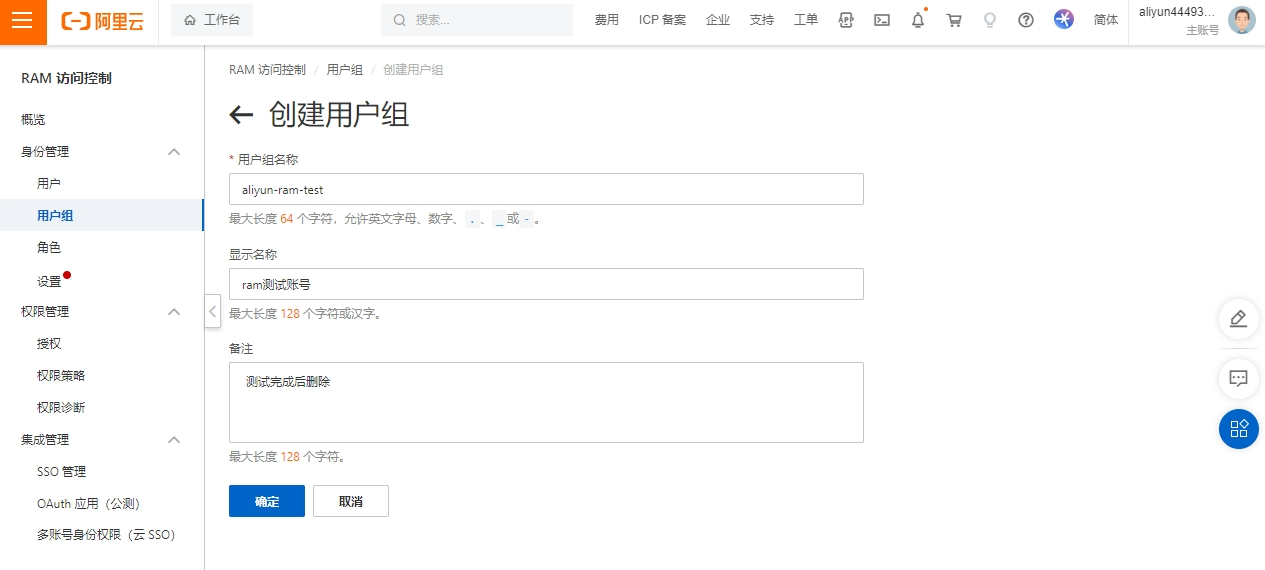Open the shopping cart
Image resolution: width=1265 pixels, height=570 pixels.
954,20
